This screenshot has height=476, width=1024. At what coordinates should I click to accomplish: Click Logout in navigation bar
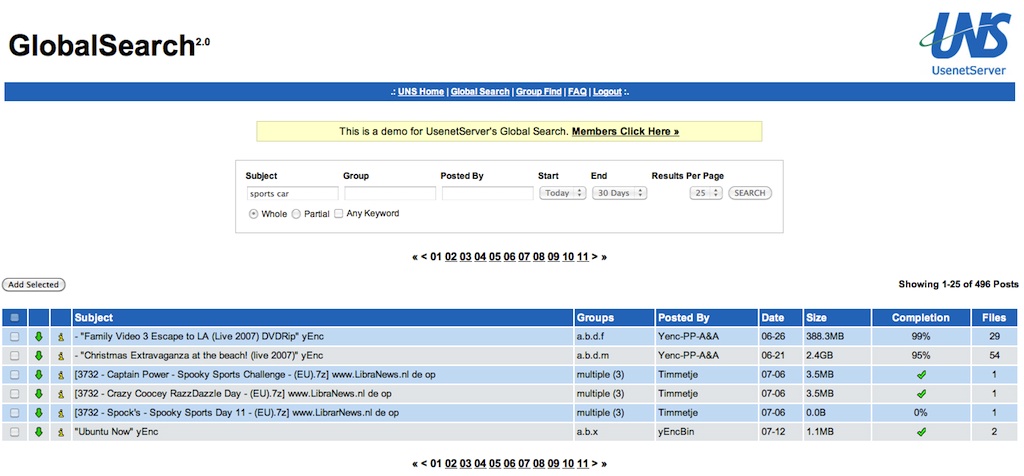607,91
